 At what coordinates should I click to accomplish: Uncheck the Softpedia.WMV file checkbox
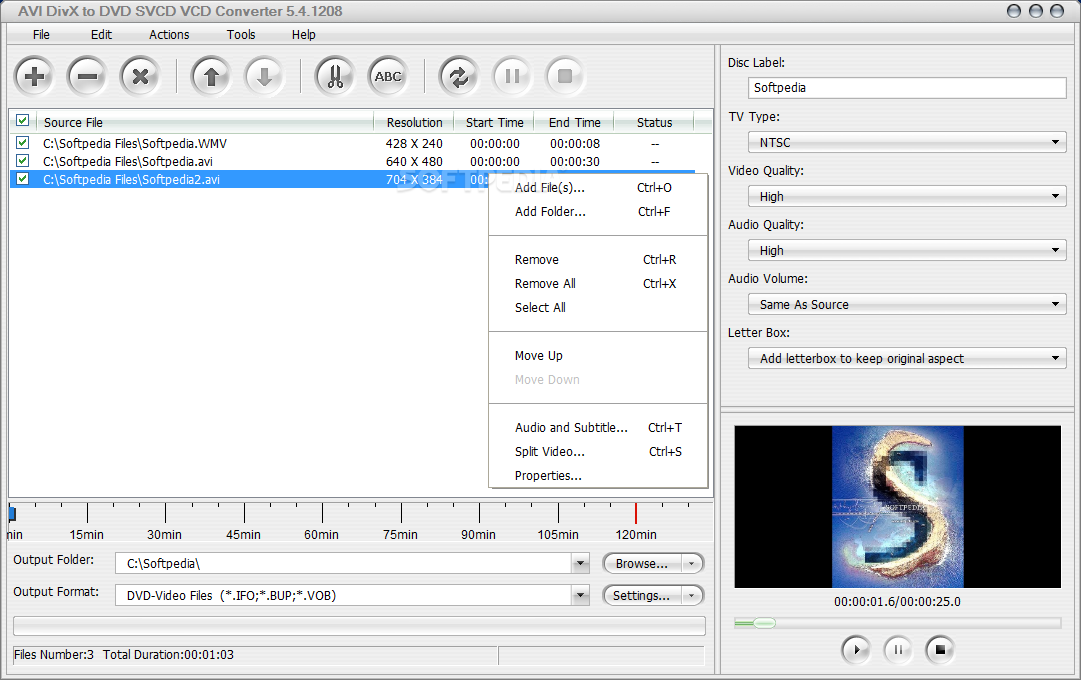(x=23, y=143)
